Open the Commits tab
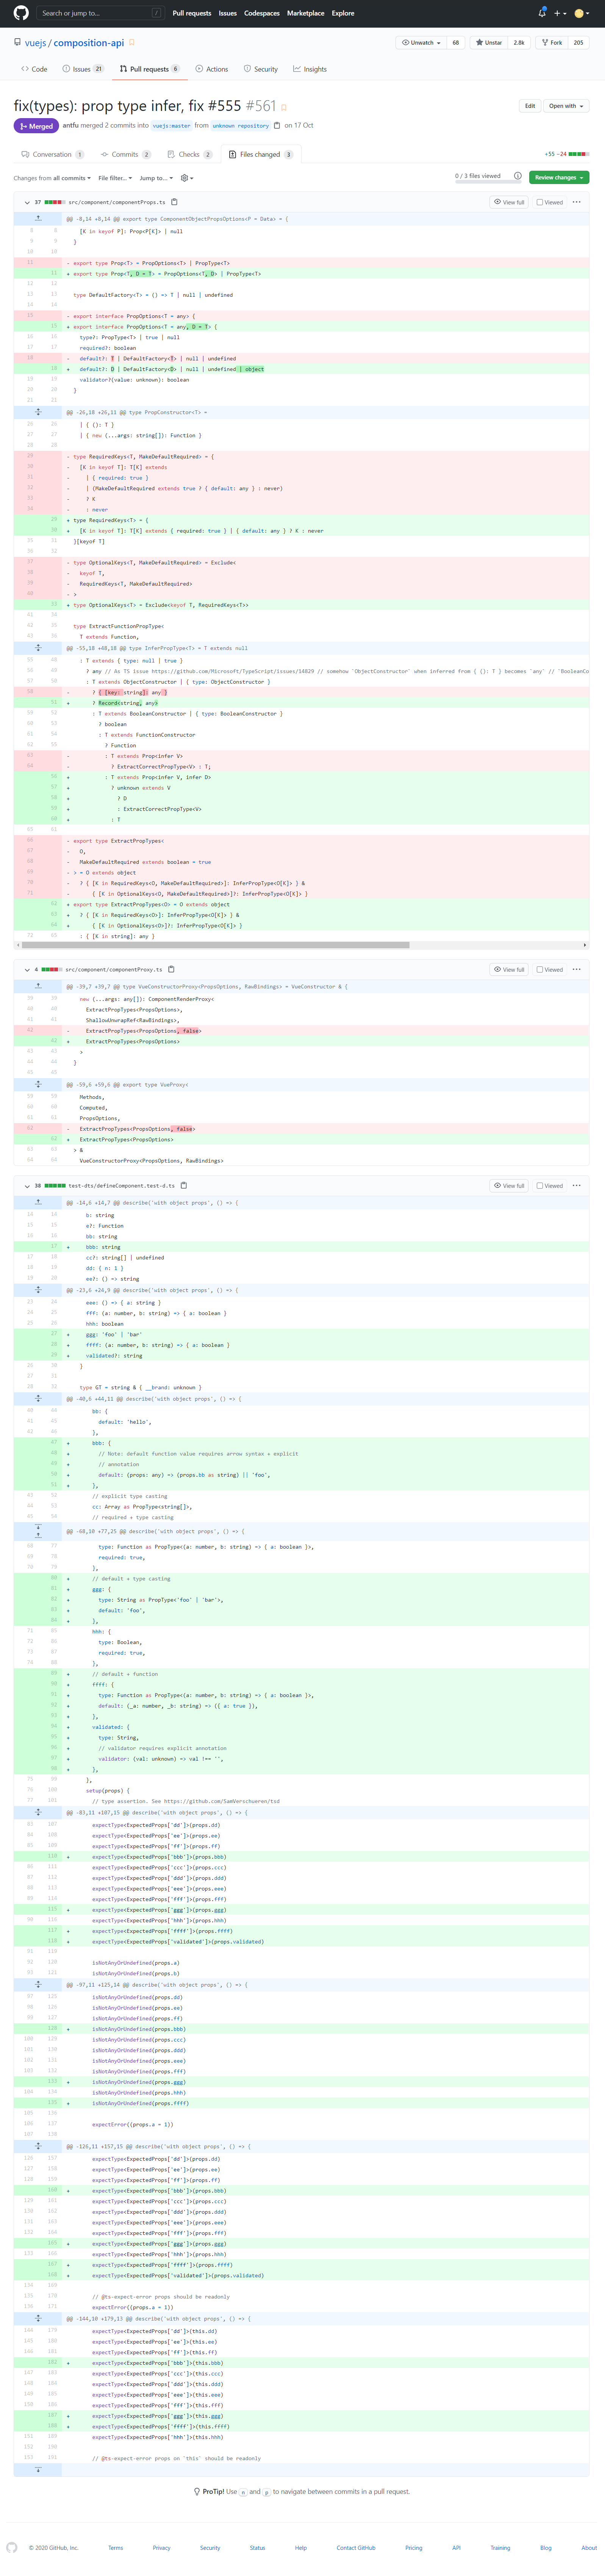The image size is (605, 2576). click(x=125, y=154)
